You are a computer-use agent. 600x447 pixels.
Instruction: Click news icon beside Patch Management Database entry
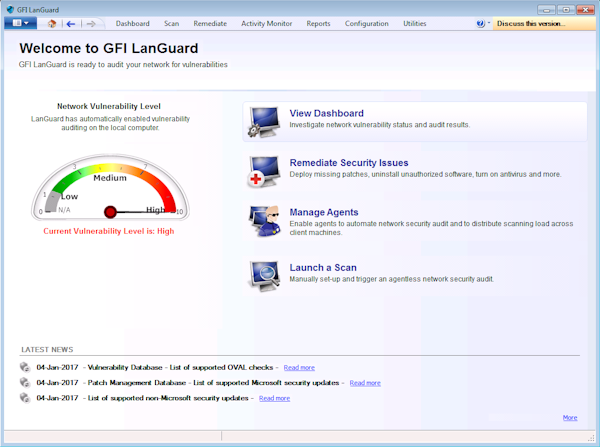(x=25, y=382)
